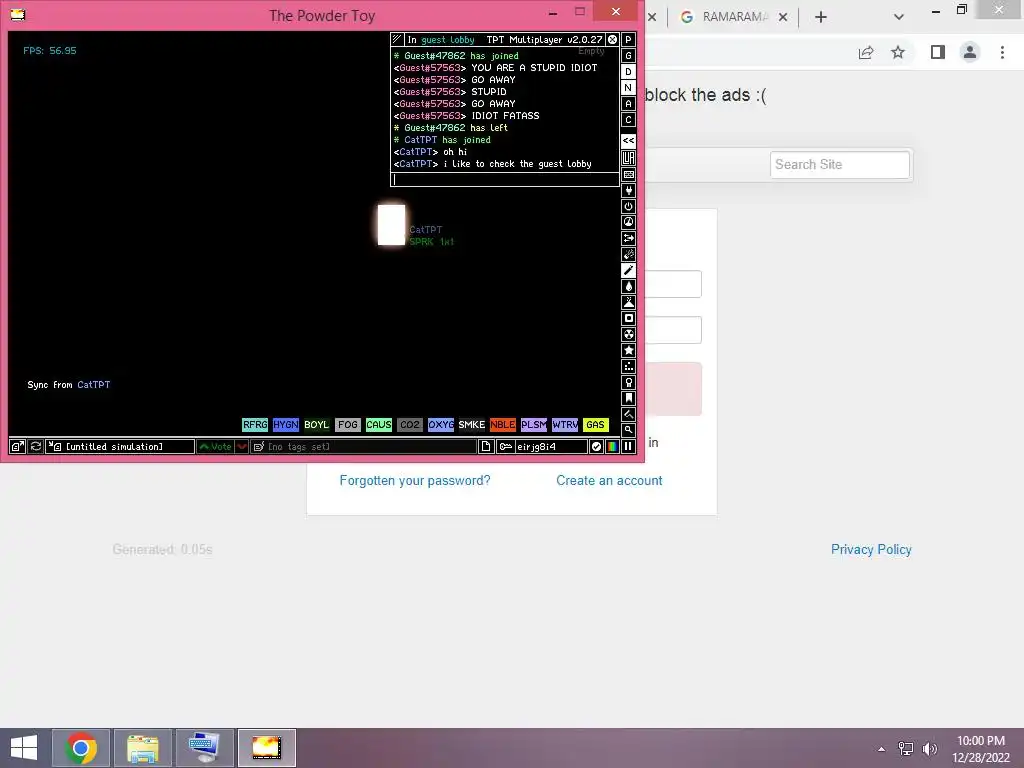1024x768 pixels.
Task: Click the element search magnifier icon
Action: 628,430
